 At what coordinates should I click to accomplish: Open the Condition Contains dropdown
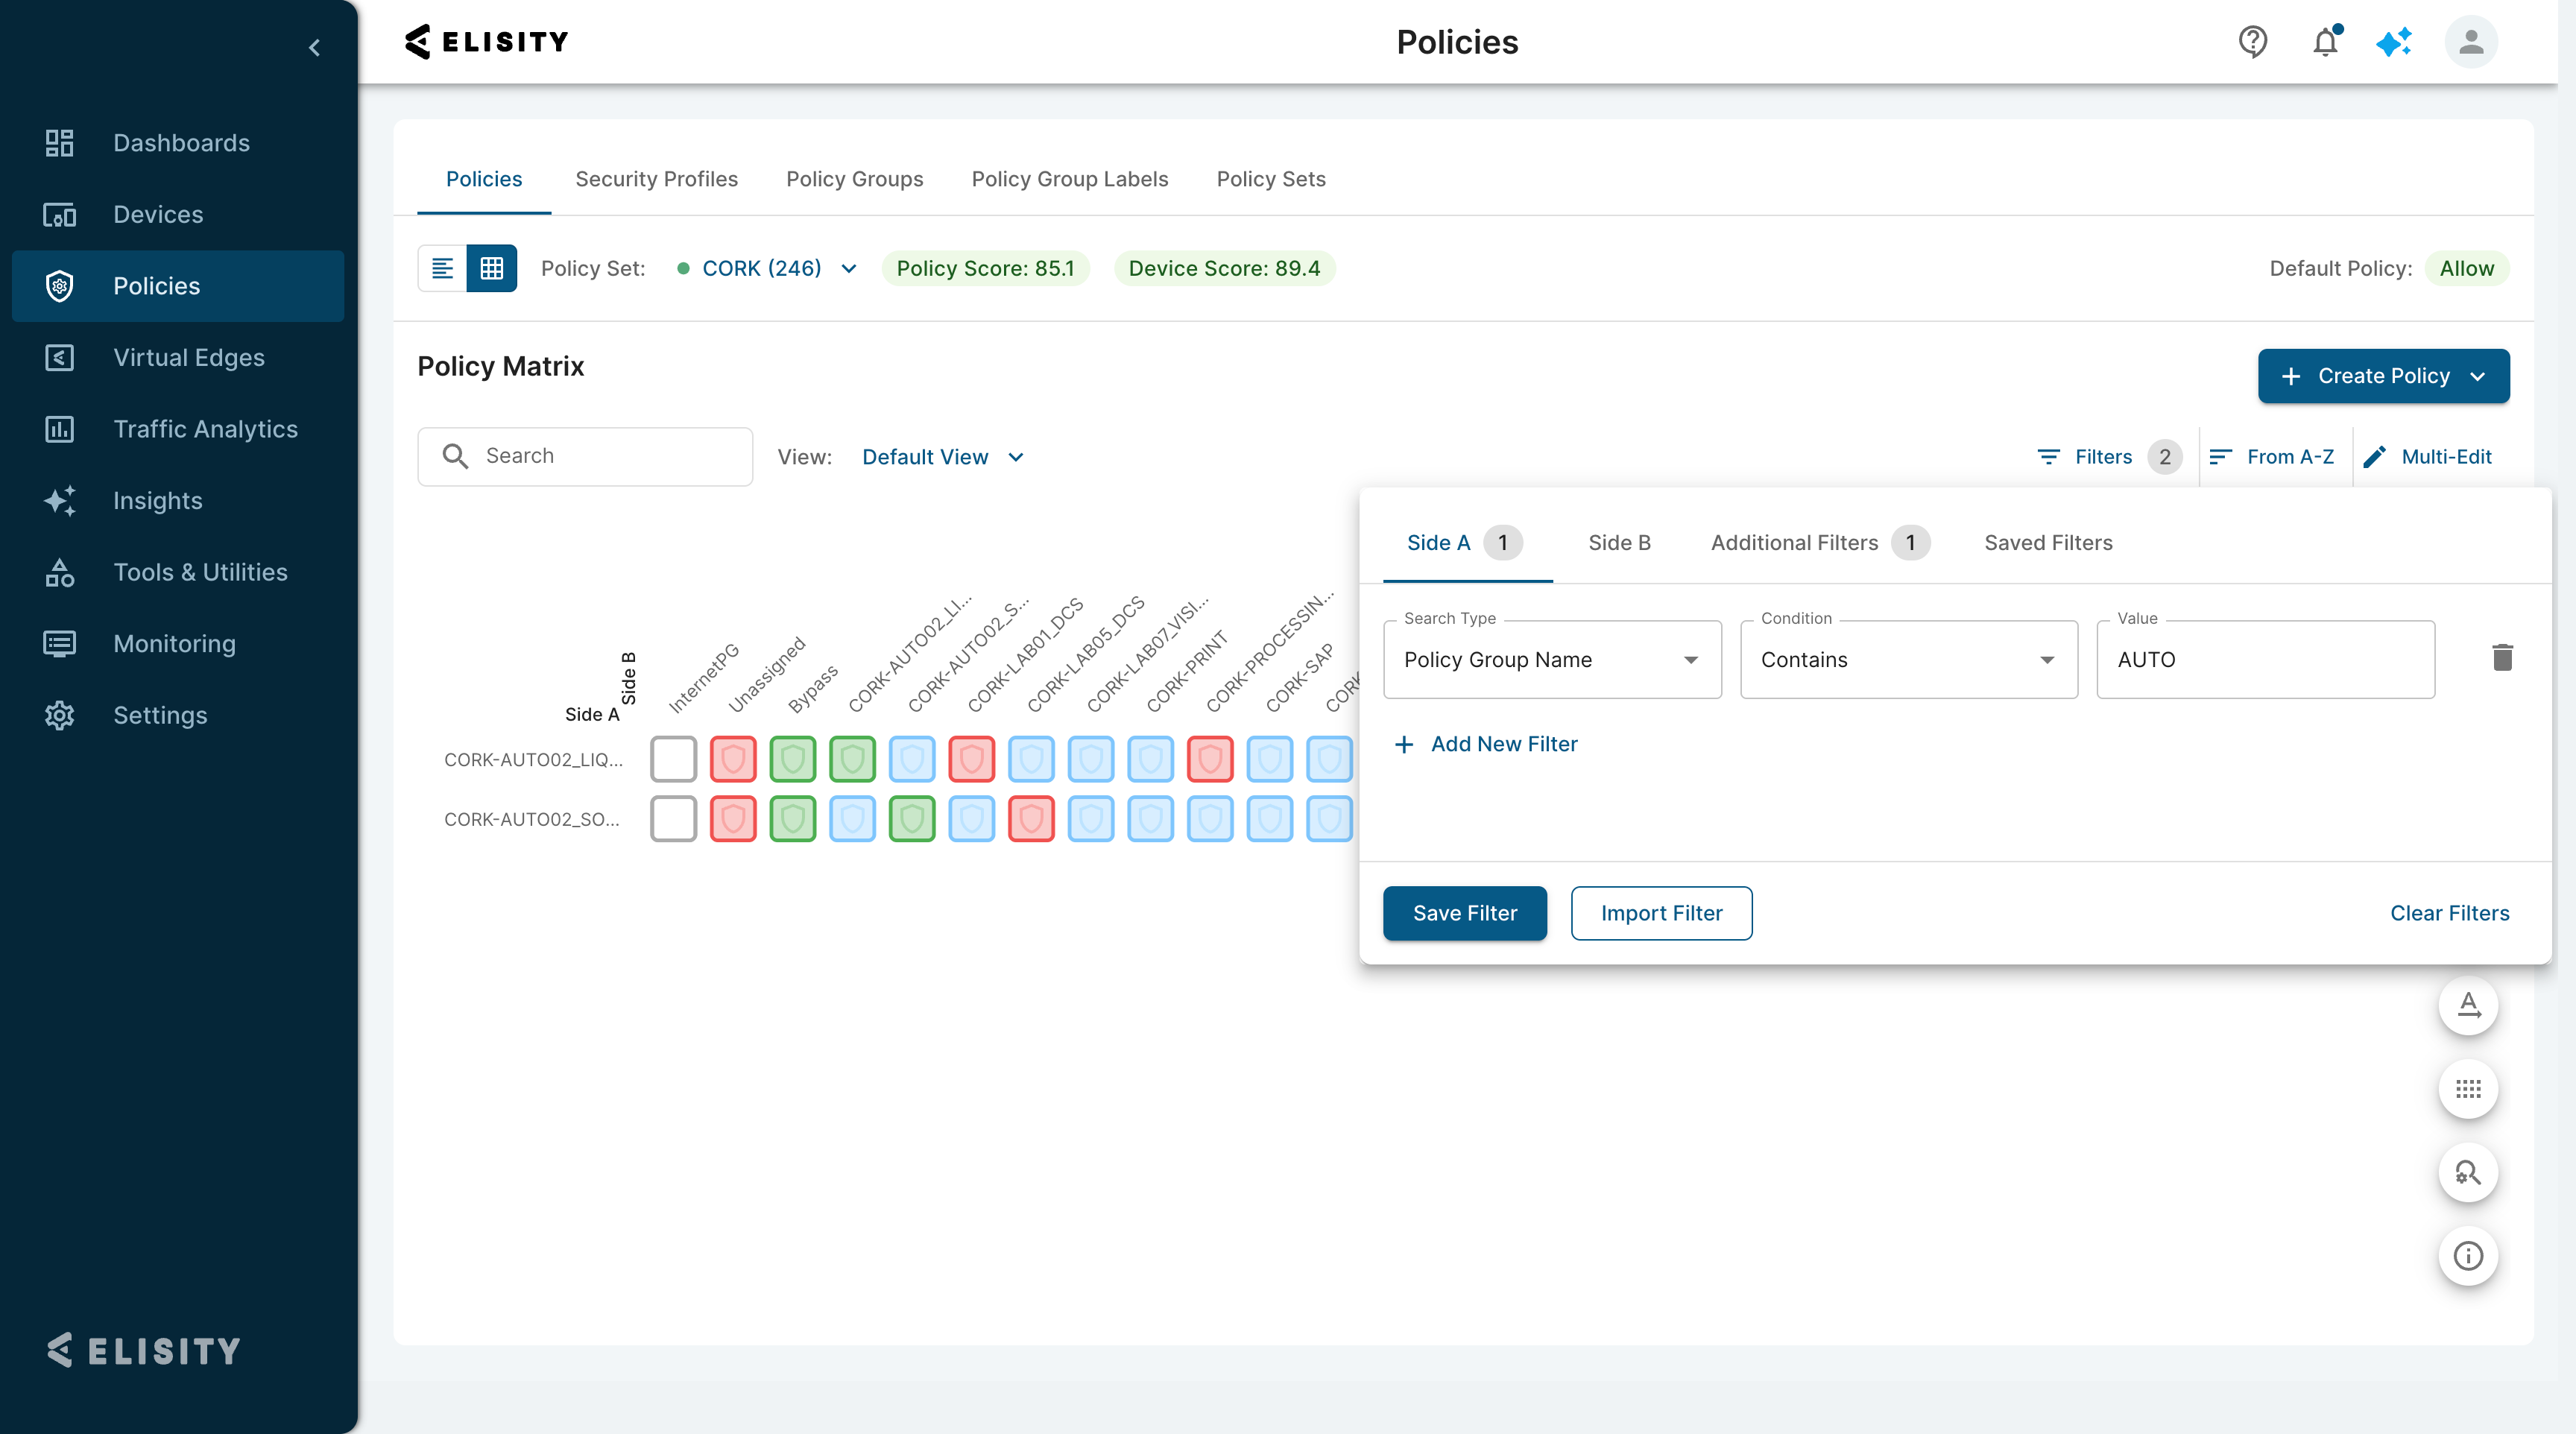[1909, 659]
